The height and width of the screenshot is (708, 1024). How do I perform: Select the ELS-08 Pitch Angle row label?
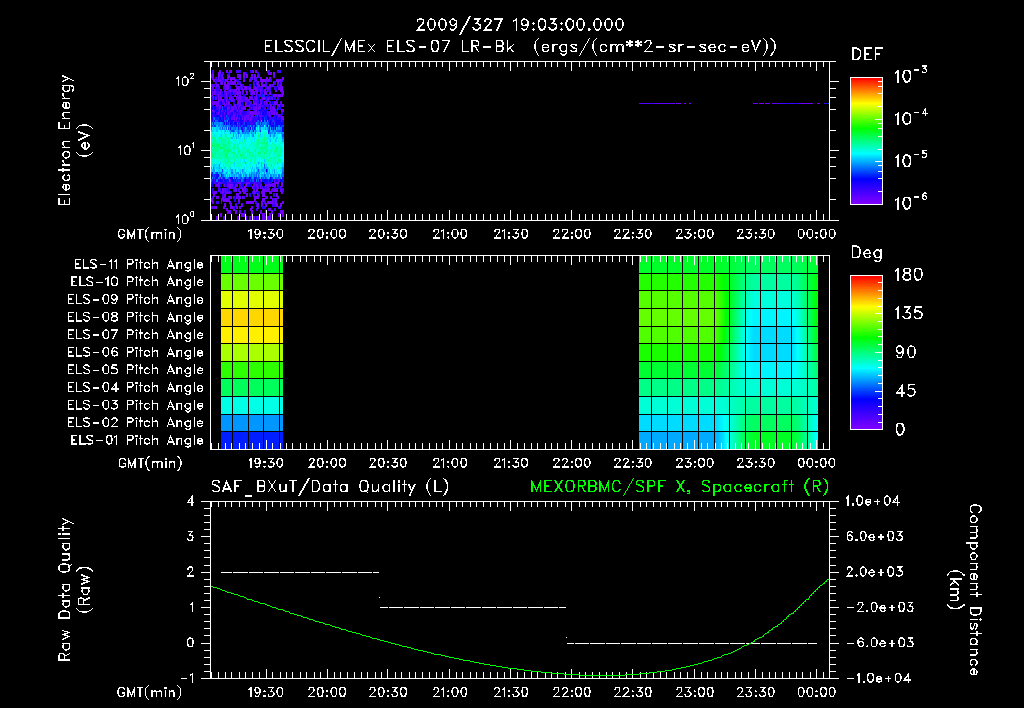[136, 317]
